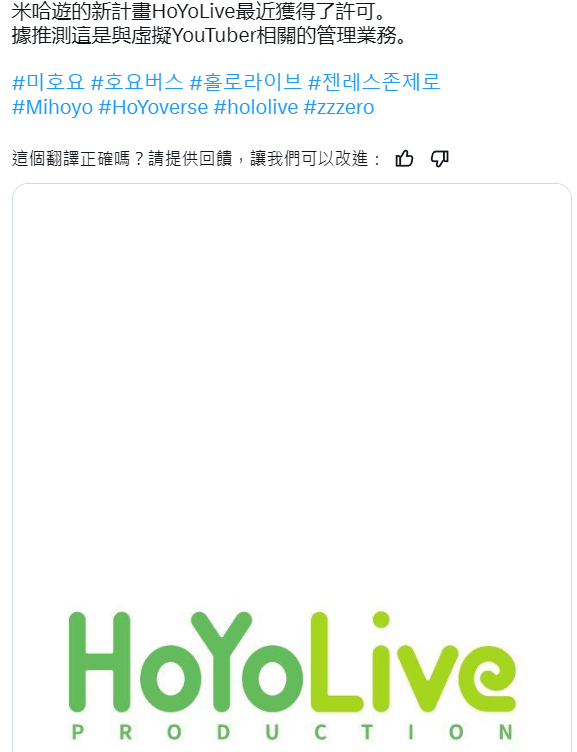Click the blank white area of image
Screen dimensions: 577x752
click(x=292, y=384)
